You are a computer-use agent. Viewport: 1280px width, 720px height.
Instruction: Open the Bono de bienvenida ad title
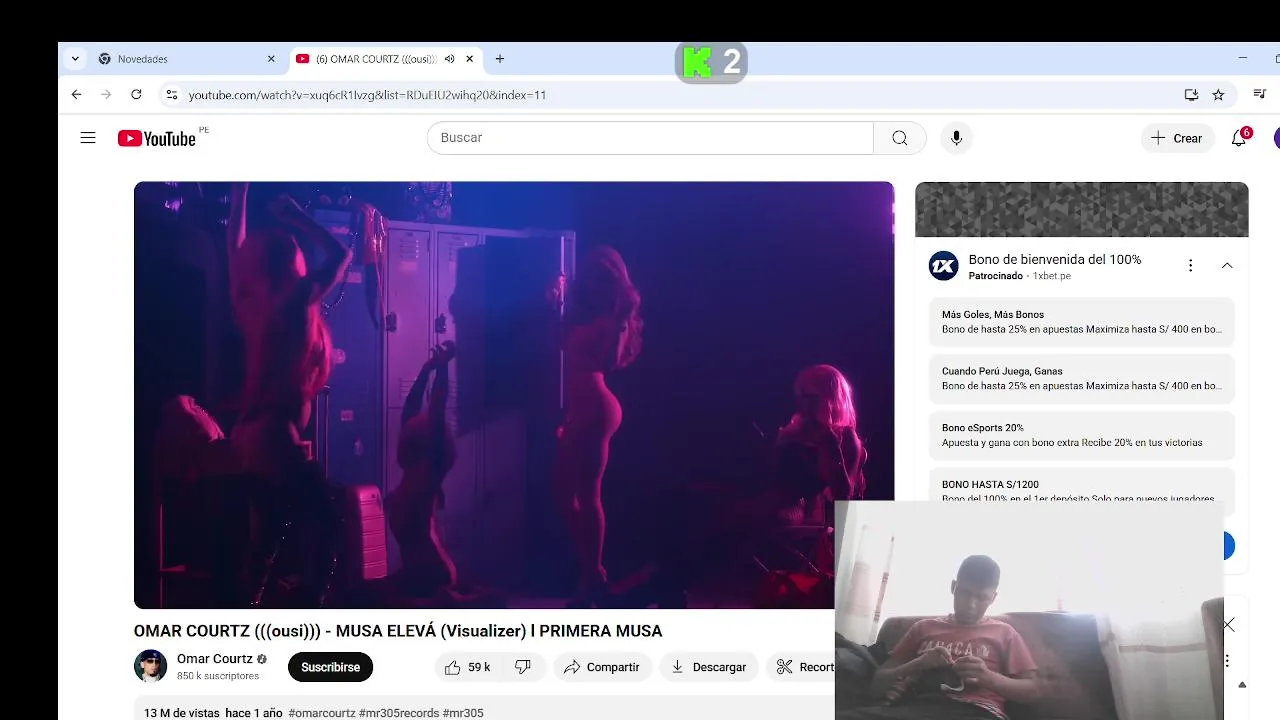point(1055,259)
